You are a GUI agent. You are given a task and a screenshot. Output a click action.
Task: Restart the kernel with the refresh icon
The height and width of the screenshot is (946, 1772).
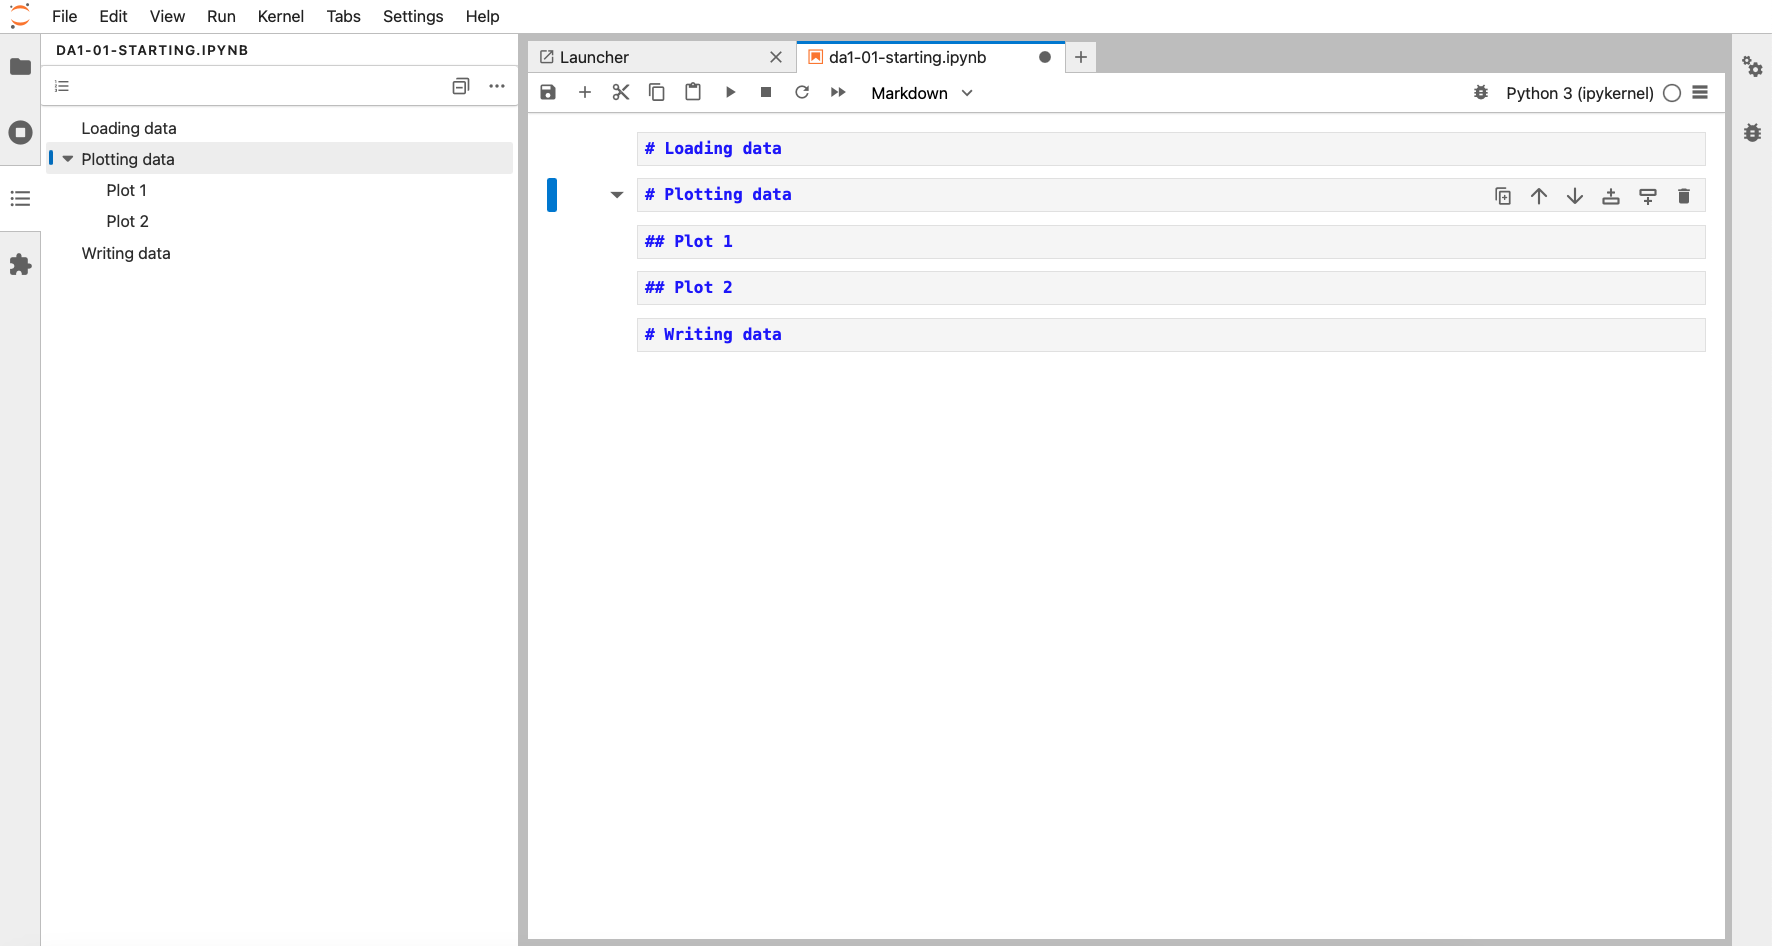[x=802, y=92]
